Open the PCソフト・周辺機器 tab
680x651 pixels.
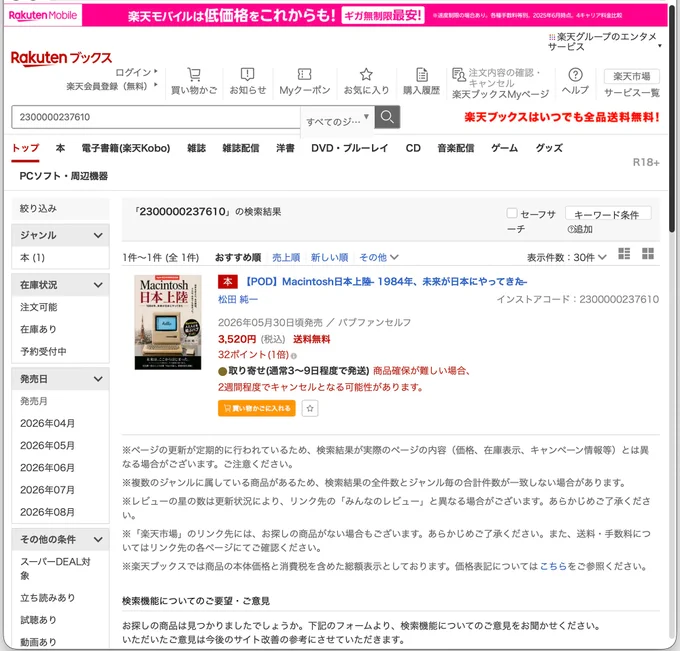click(64, 176)
